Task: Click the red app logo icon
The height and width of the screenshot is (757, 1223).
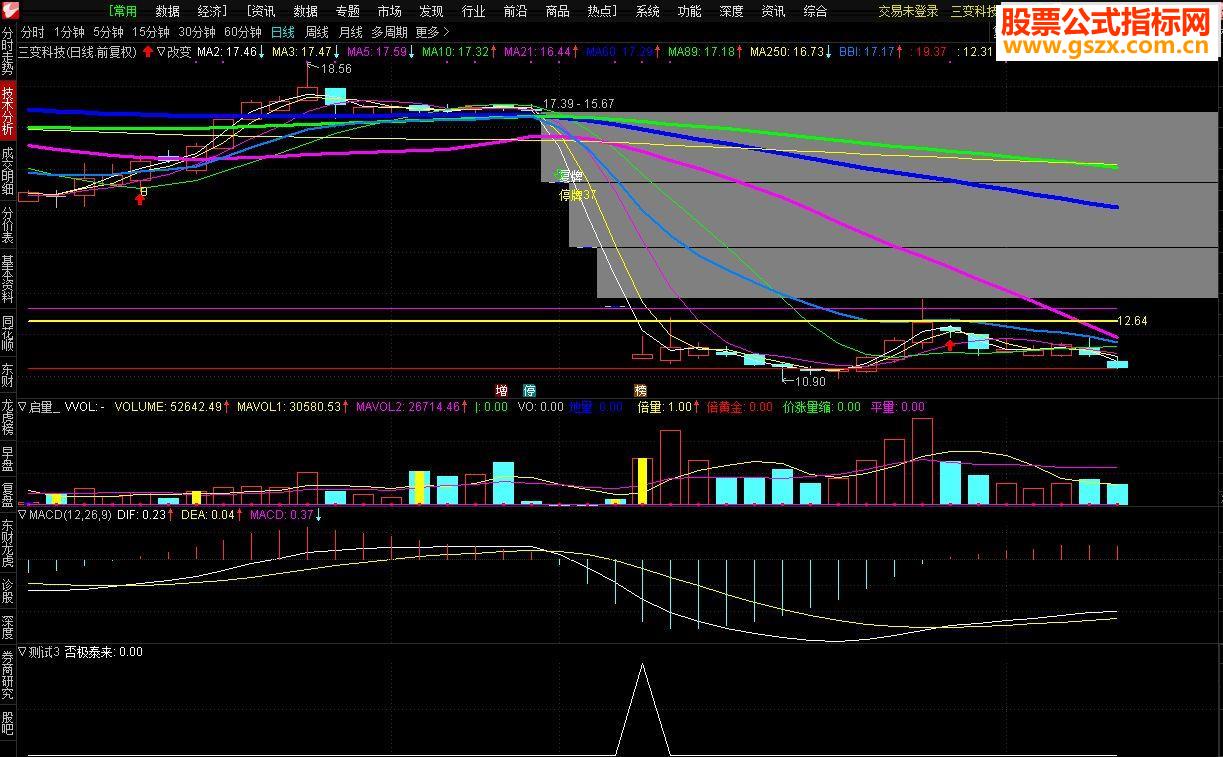Action: pyautogui.click(x=9, y=10)
